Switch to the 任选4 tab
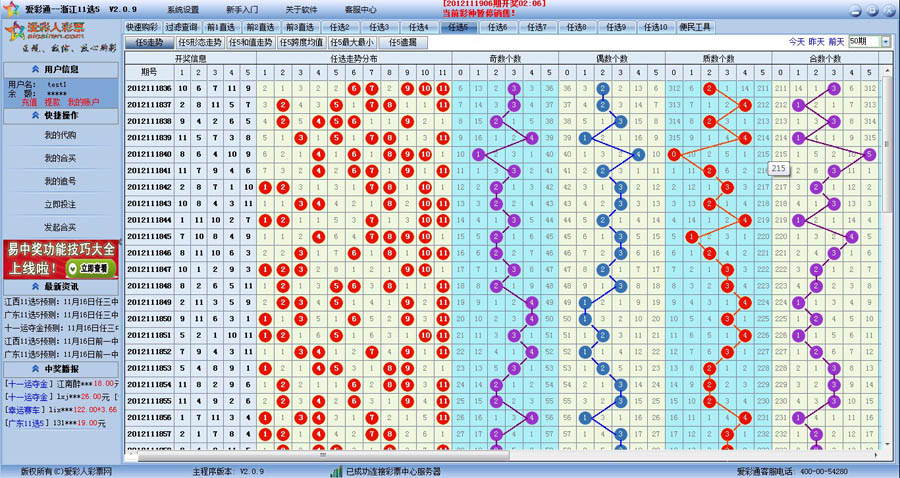Screen dimensions: 900x478 pyautogui.click(x=419, y=27)
